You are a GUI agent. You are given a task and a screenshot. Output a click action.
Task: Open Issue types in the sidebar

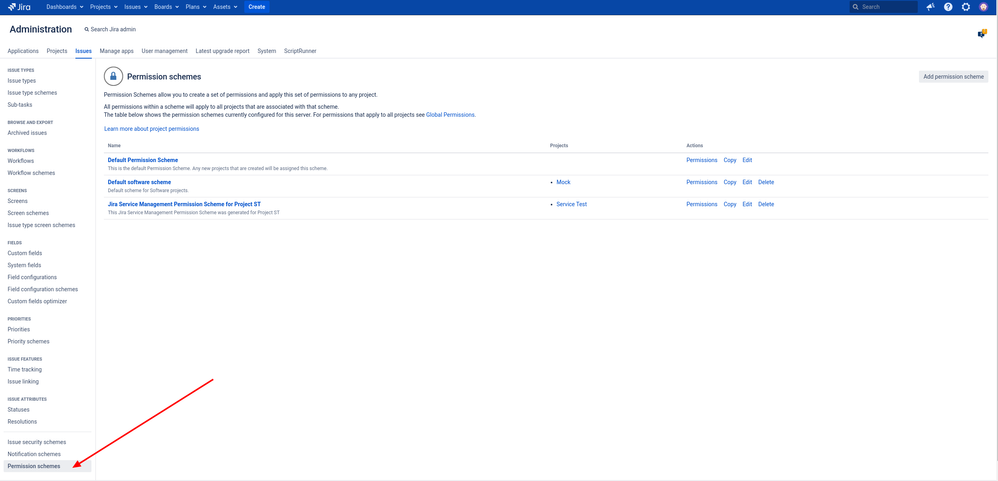pos(22,81)
